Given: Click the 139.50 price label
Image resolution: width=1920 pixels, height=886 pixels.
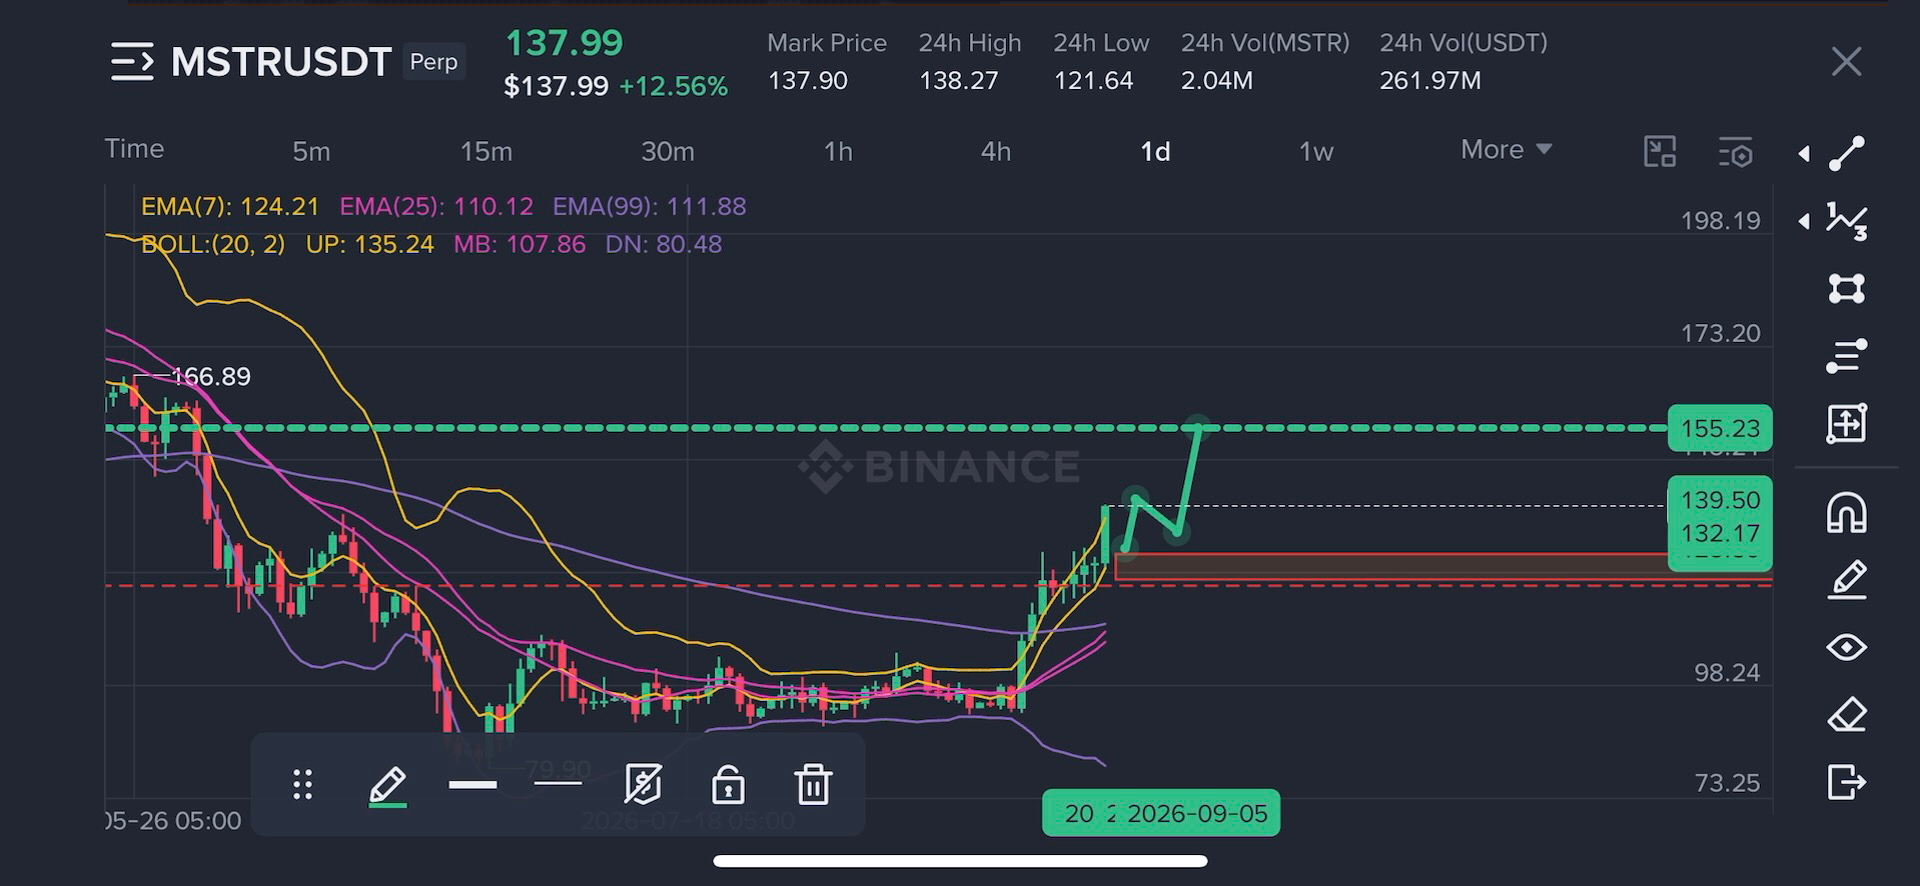Looking at the screenshot, I should [x=1720, y=500].
